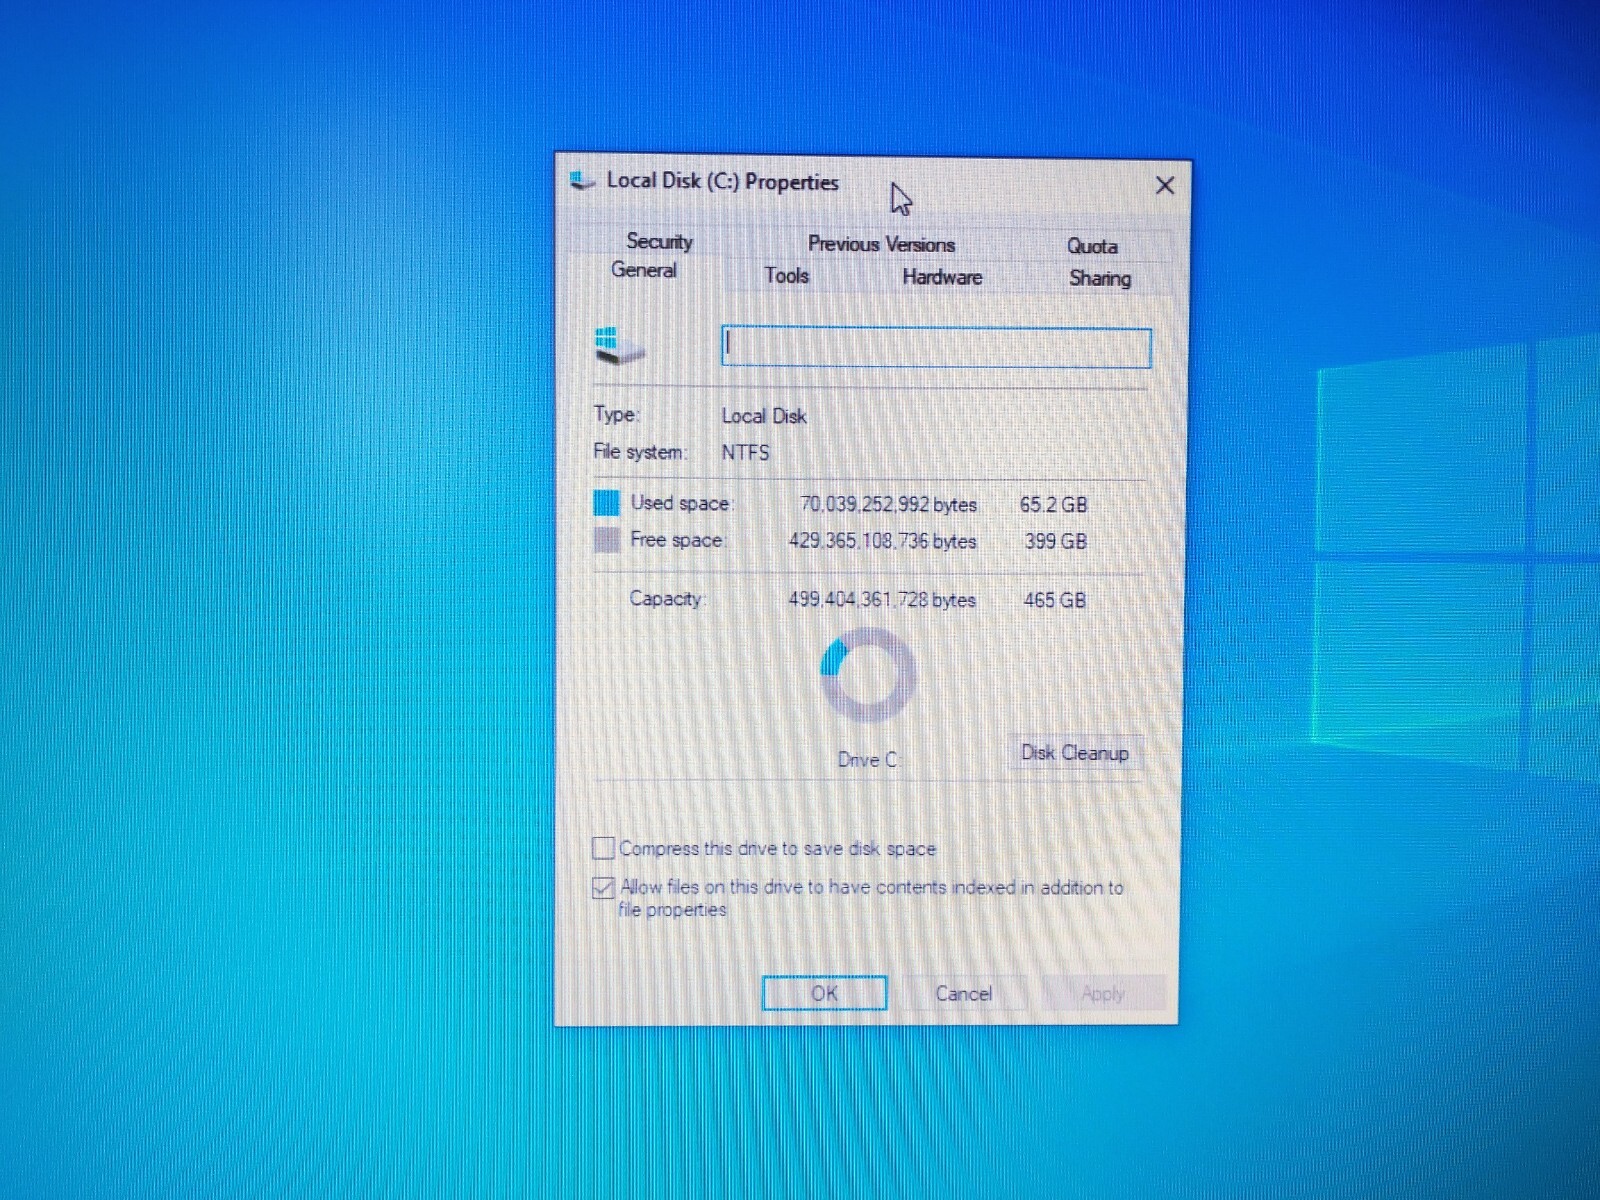Go to the Sharing tab

(1099, 278)
